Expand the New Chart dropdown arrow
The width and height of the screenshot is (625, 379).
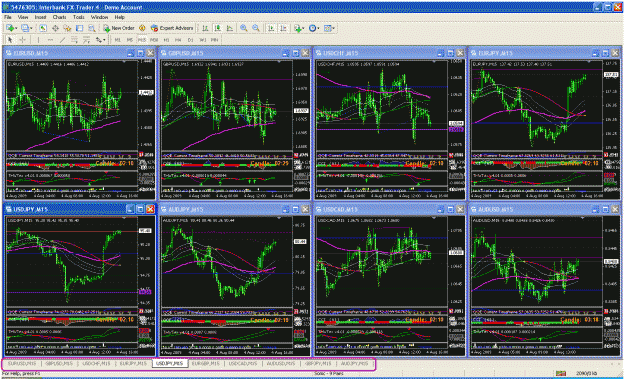pos(16,28)
